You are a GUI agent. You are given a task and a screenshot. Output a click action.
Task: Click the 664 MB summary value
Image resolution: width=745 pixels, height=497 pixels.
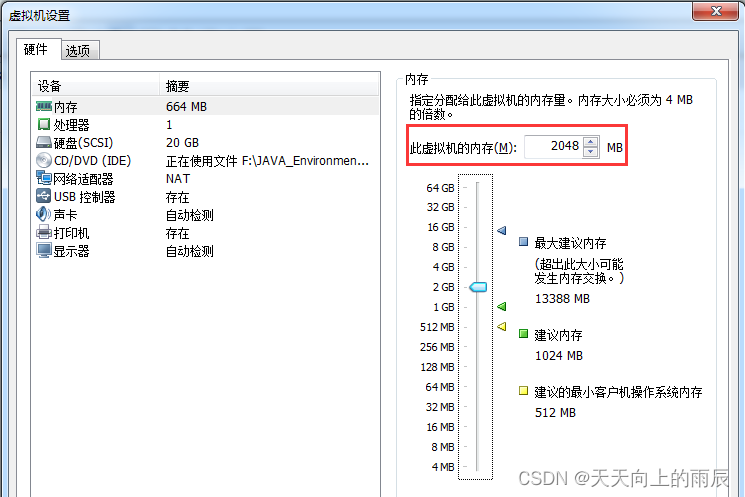coord(186,106)
